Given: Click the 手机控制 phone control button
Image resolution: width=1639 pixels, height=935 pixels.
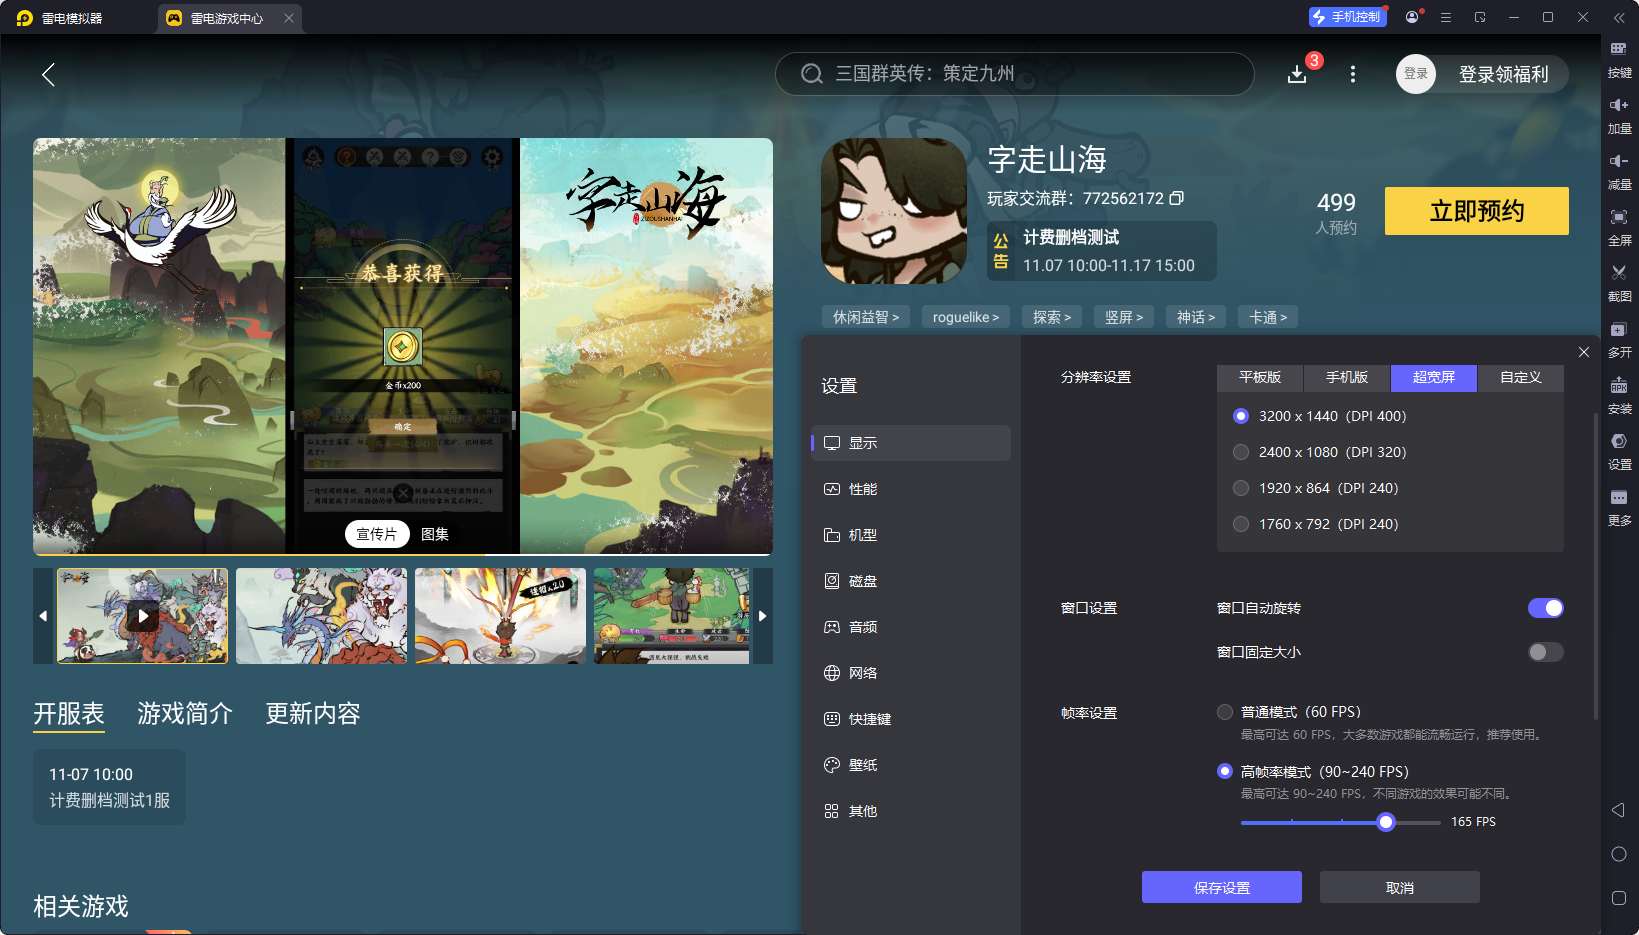Looking at the screenshot, I should pos(1347,17).
